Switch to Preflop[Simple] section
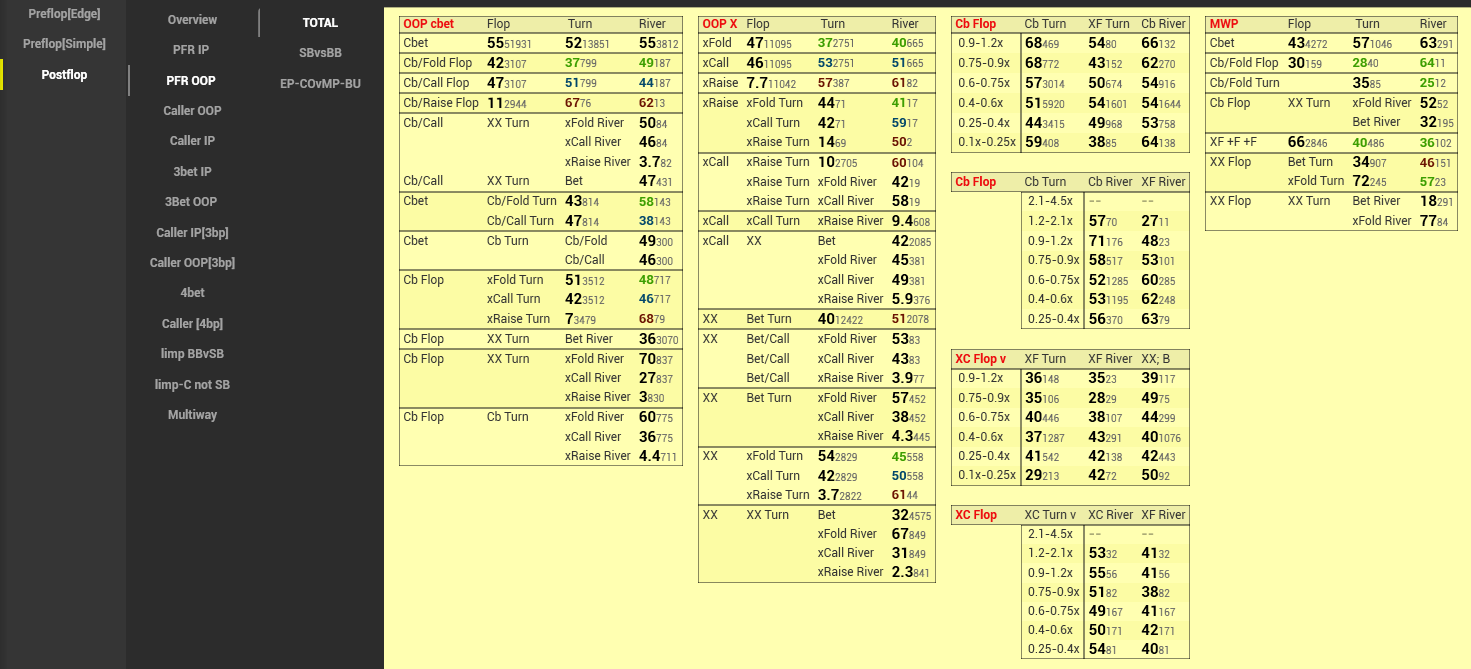Image resolution: width=1471 pixels, height=669 pixels. [64, 44]
